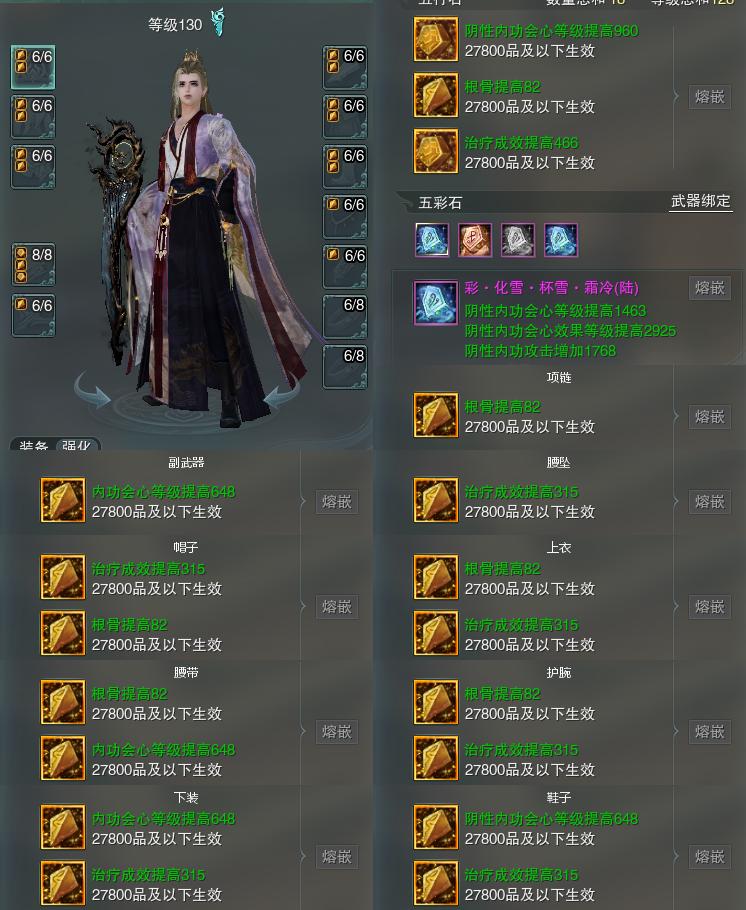Image resolution: width=746 pixels, height=910 pixels.
Task: Click the 阴性内功会心等级提高648 stone icon under 鞋子
Action: pyautogui.click(x=435, y=827)
